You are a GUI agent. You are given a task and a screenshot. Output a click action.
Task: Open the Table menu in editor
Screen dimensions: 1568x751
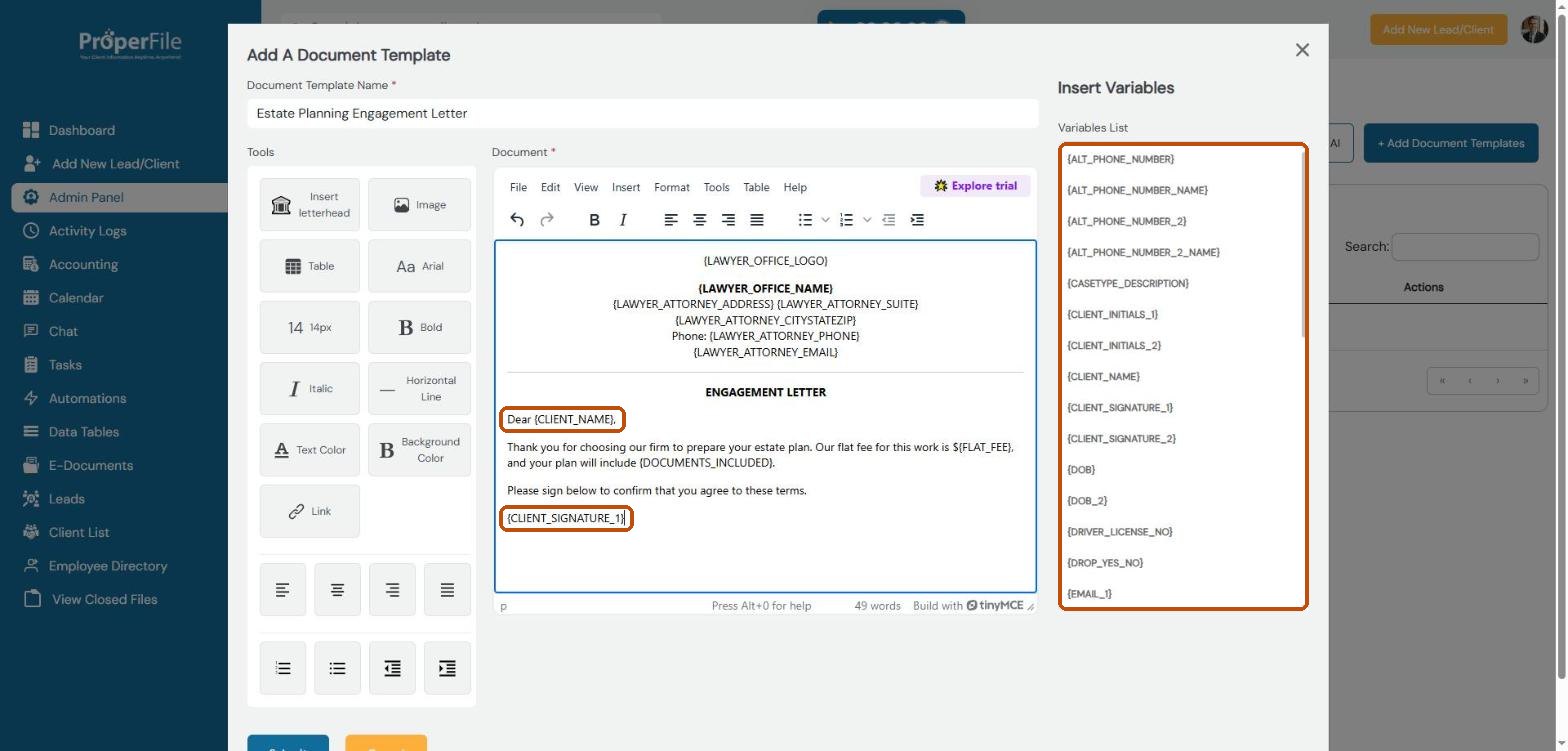tap(757, 187)
